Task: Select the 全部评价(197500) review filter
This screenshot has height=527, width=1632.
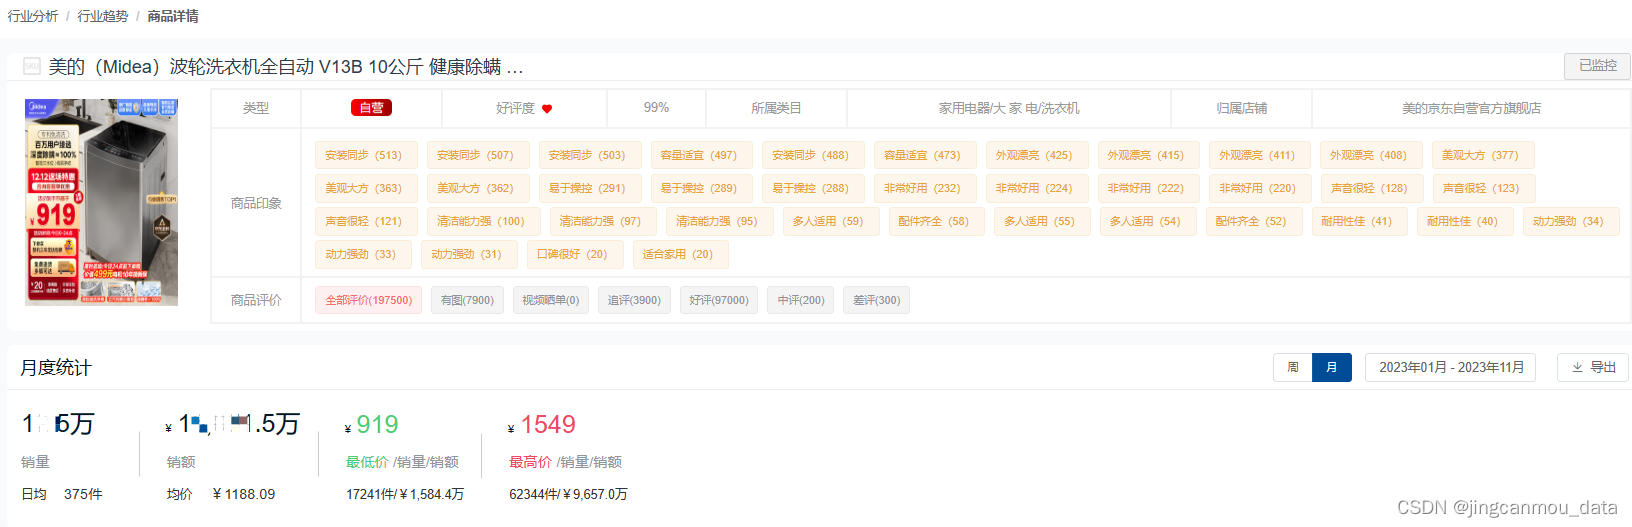Action: click(x=368, y=300)
